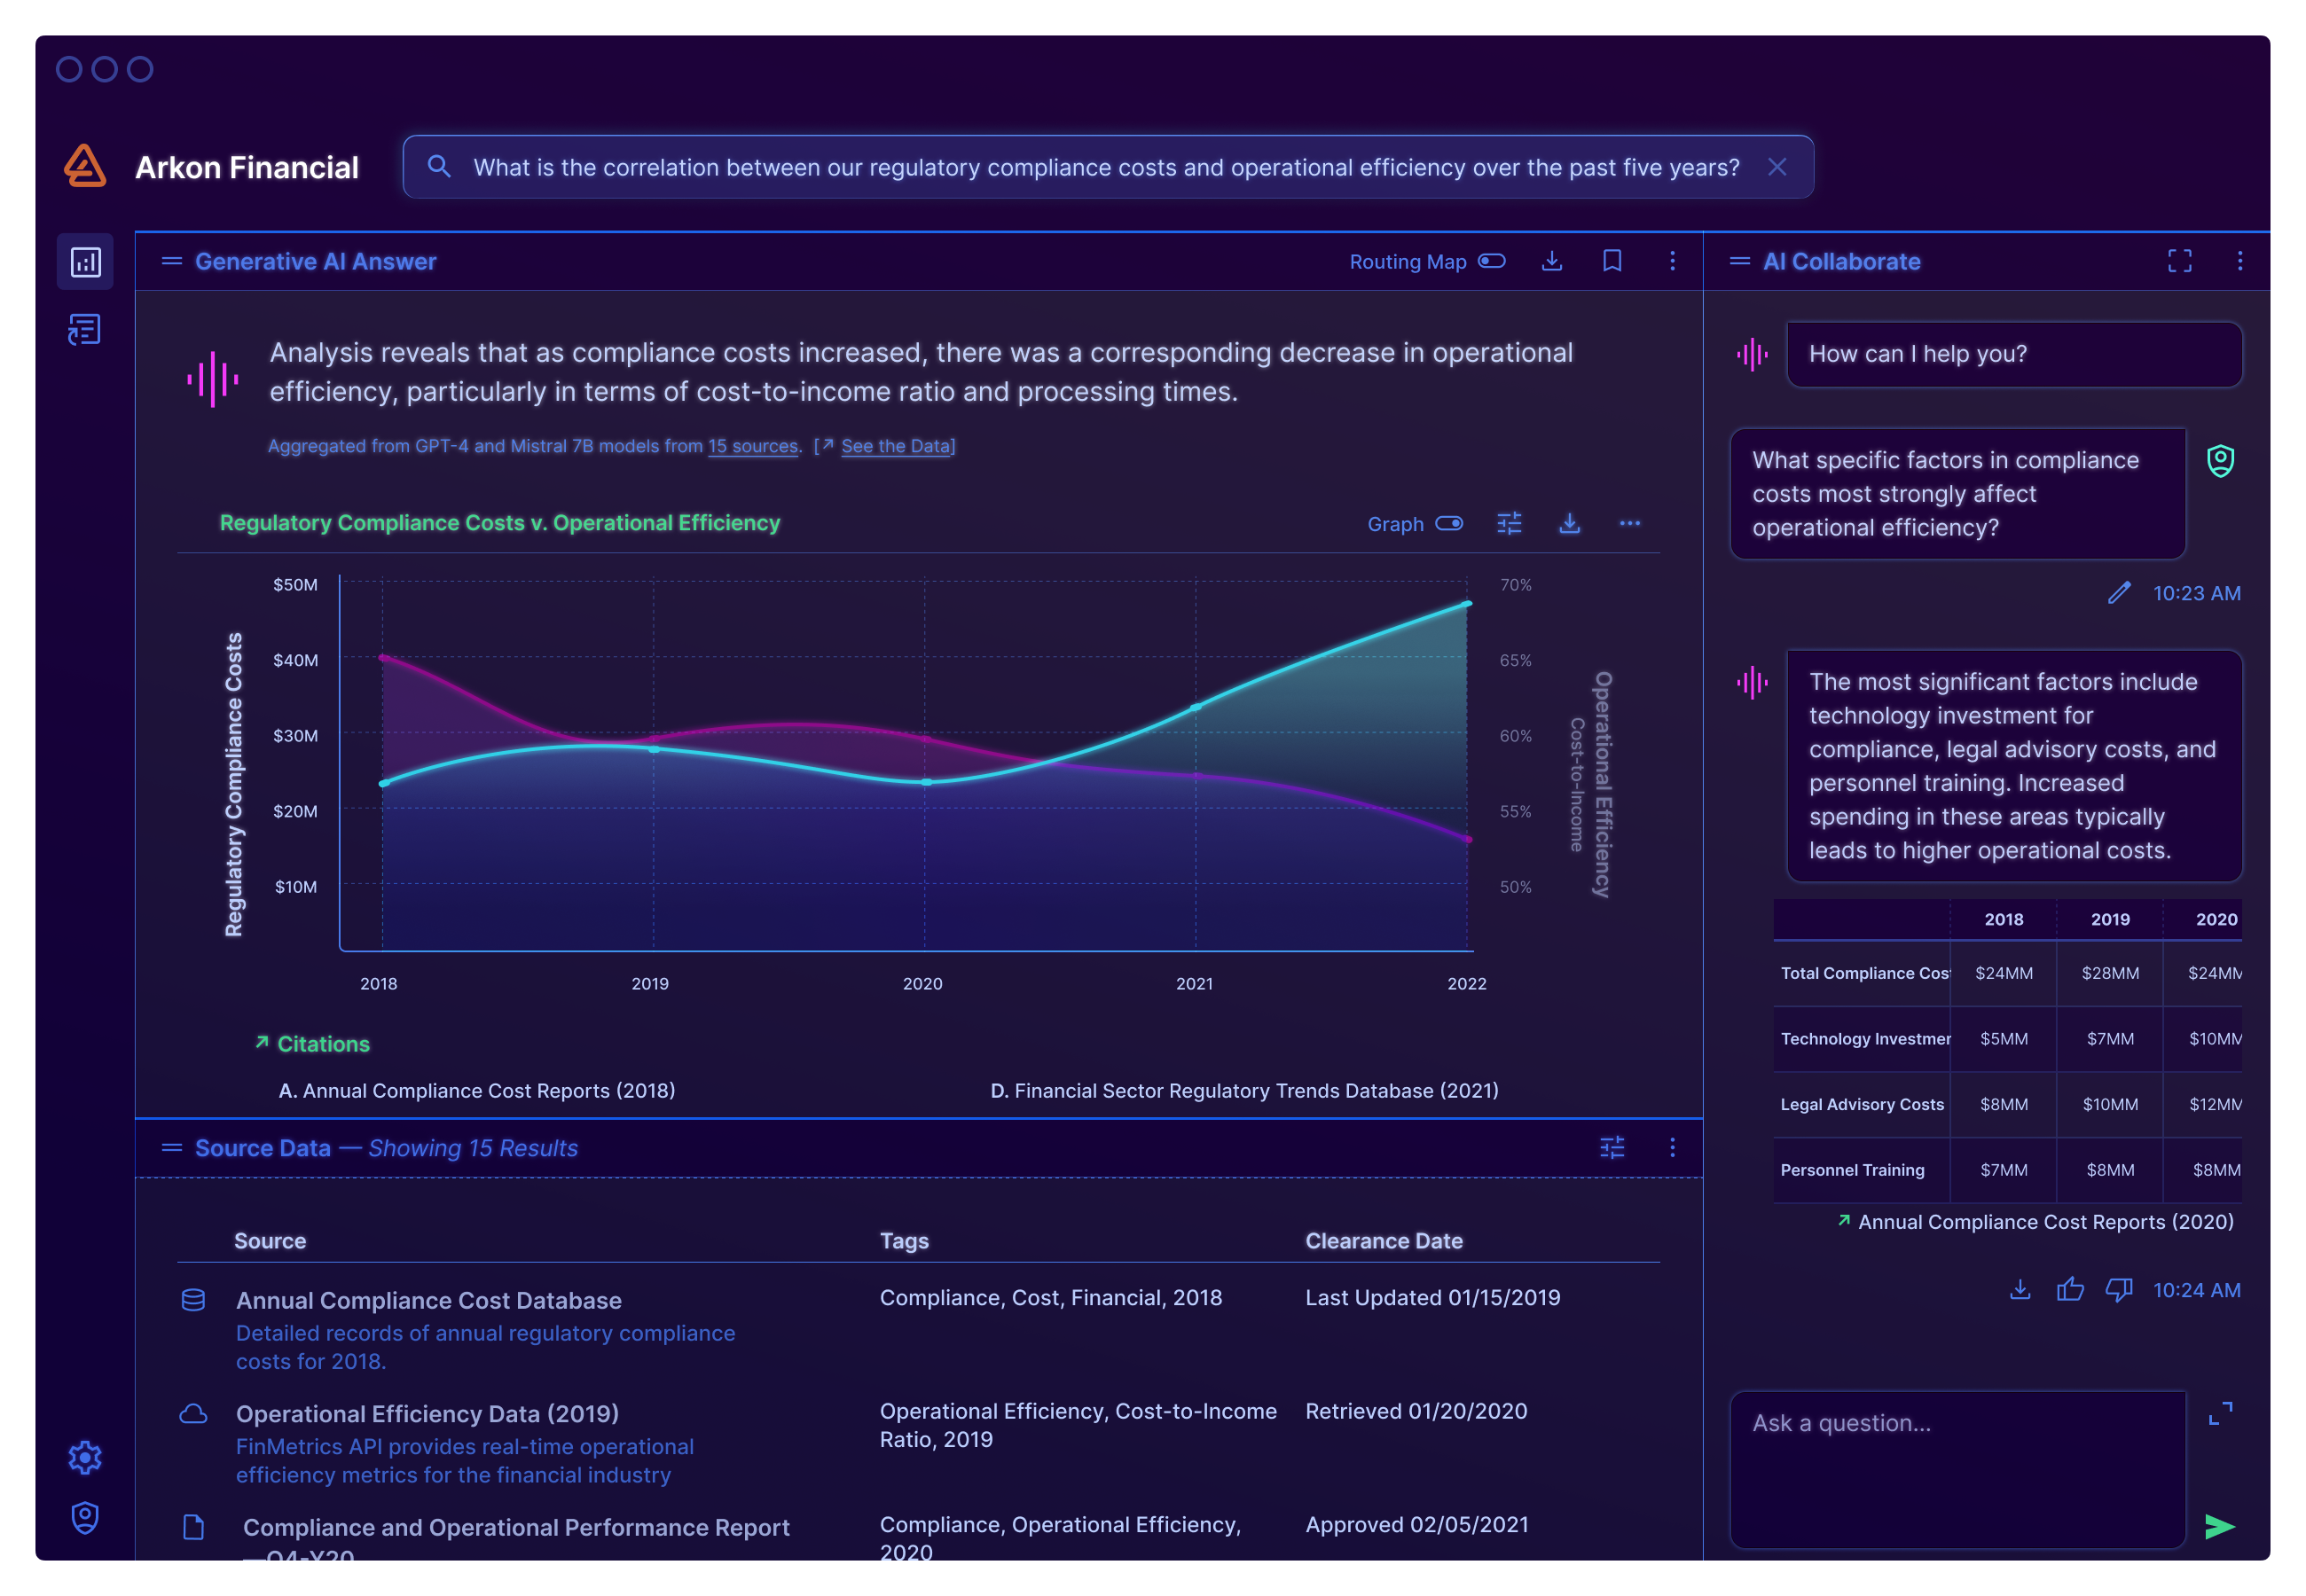Open the query history icon in the sidebar
This screenshot has height=1596, width=2306.
pyautogui.click(x=85, y=329)
